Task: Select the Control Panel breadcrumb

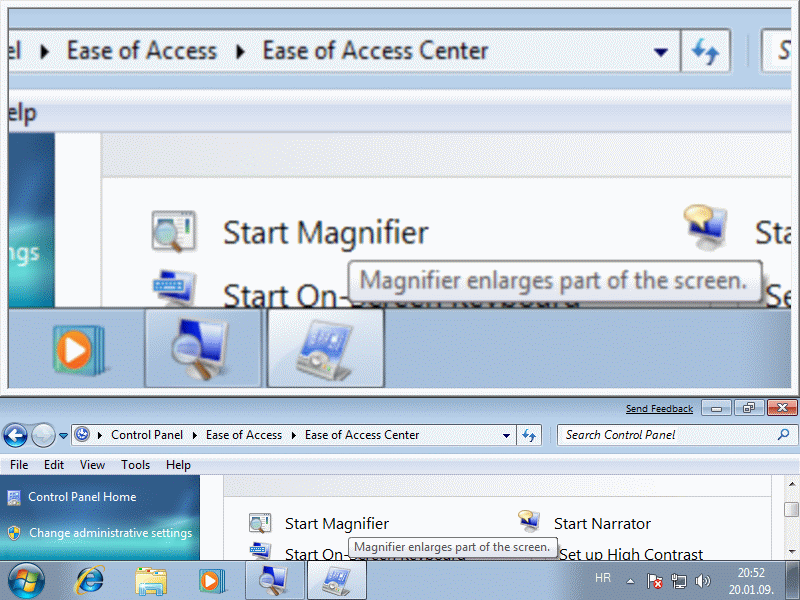Action: (147, 435)
